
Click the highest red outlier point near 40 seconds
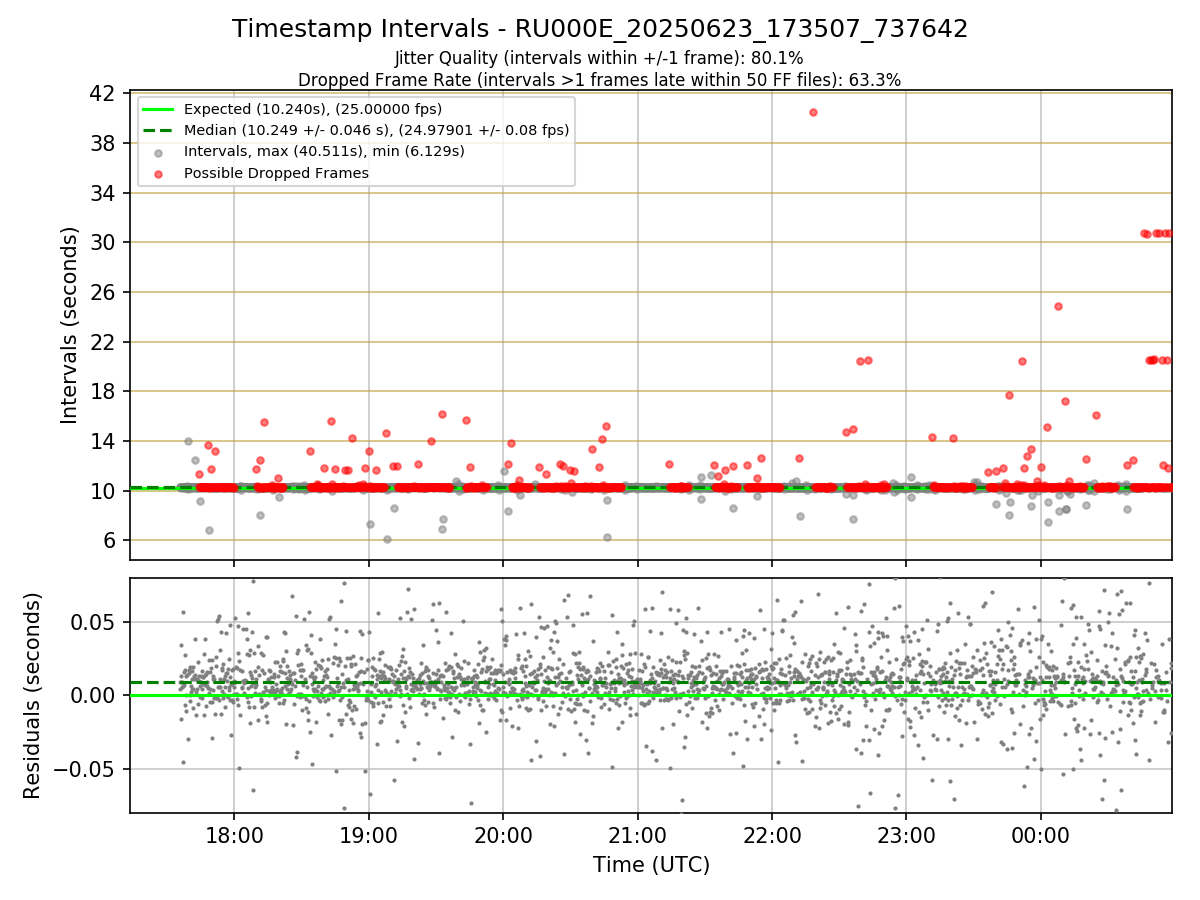[x=813, y=112]
